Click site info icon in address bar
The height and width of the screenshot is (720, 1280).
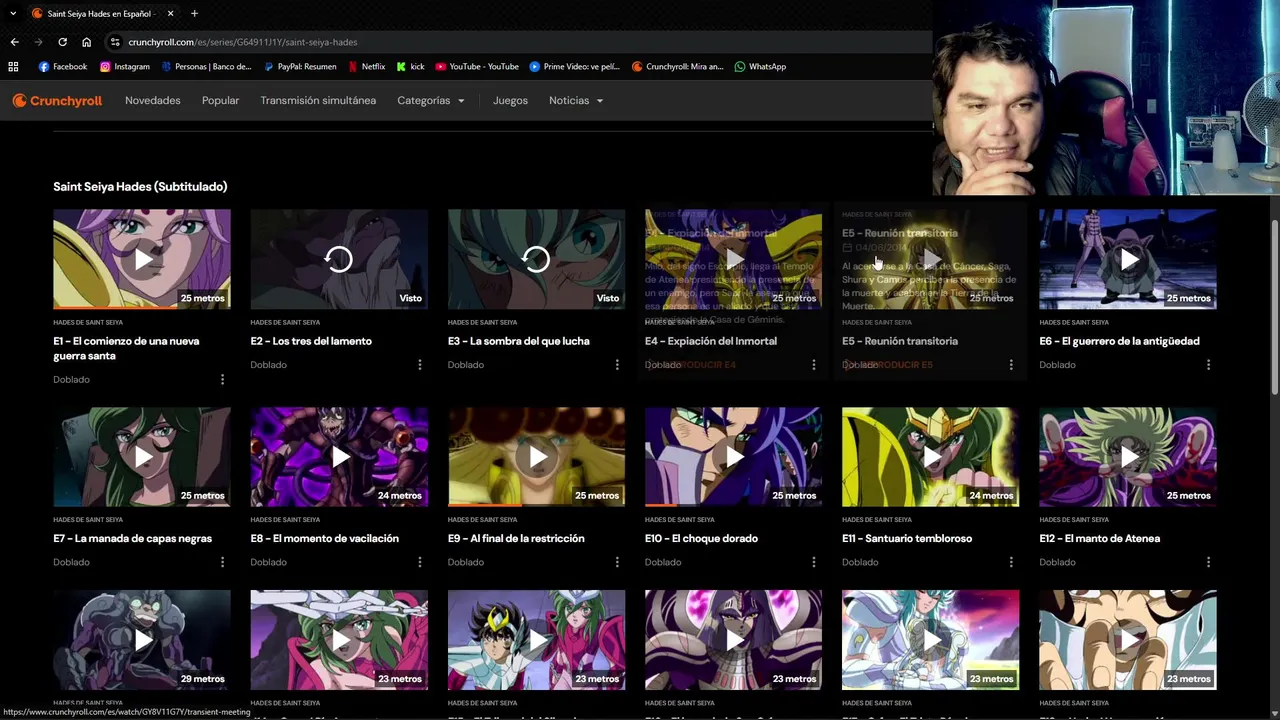coord(115,42)
